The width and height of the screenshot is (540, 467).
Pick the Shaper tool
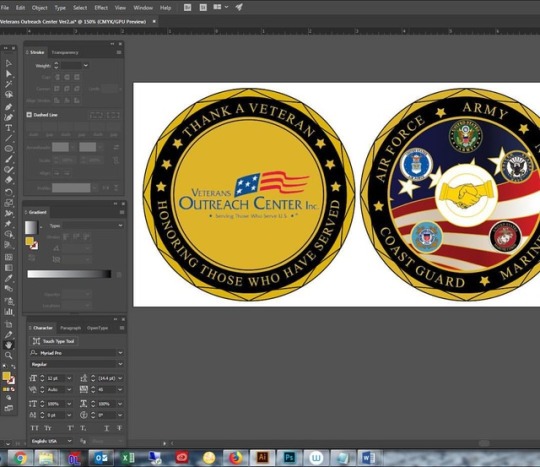click(x=9, y=169)
